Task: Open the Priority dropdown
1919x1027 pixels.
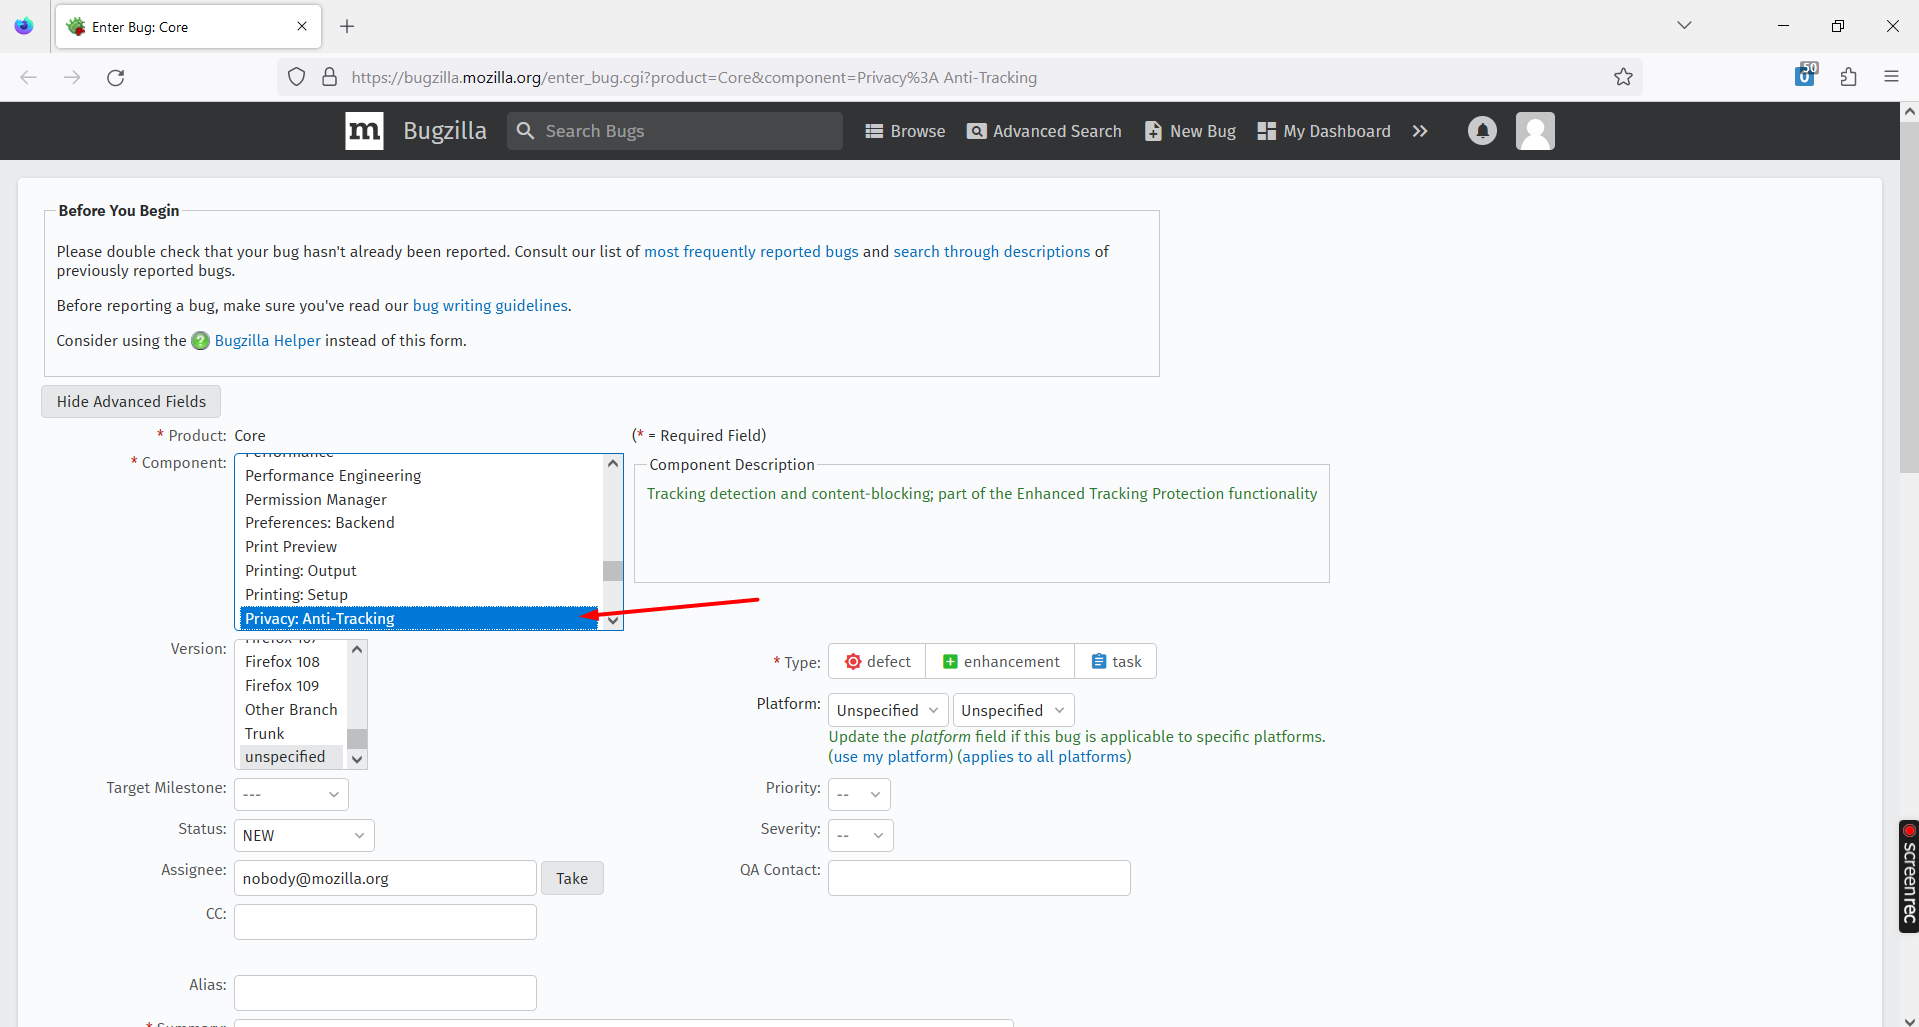Action: (x=858, y=793)
